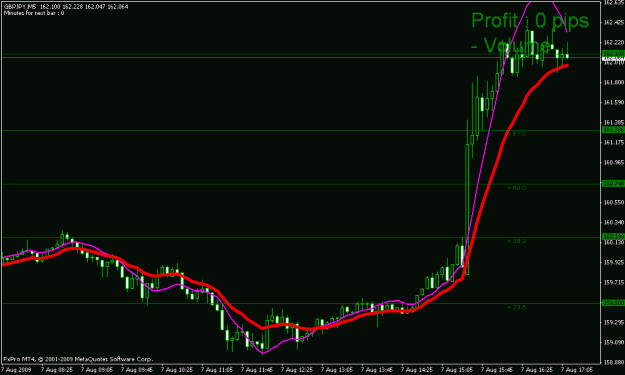
Task: Click the 38.2 Fibonacci level label
Action: [517, 241]
